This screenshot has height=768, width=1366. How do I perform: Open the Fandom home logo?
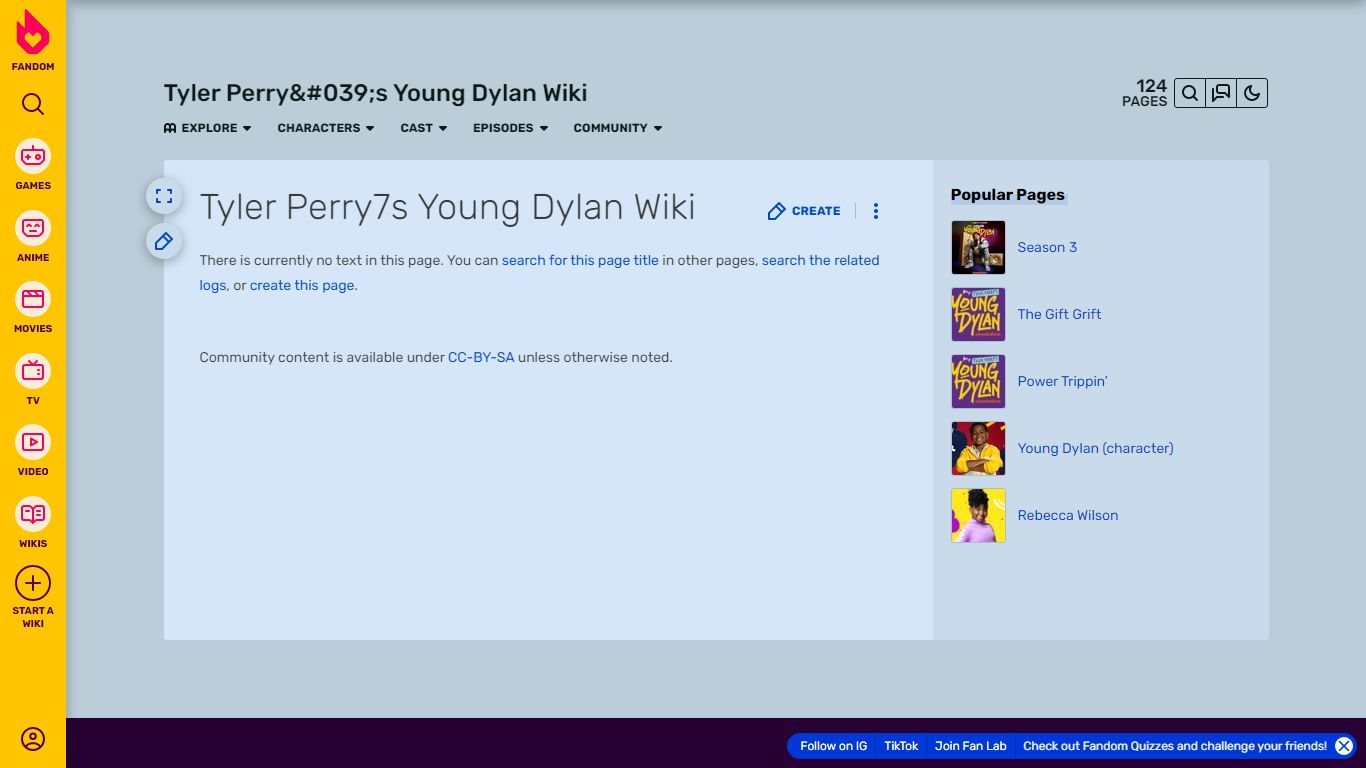pyautogui.click(x=33, y=41)
